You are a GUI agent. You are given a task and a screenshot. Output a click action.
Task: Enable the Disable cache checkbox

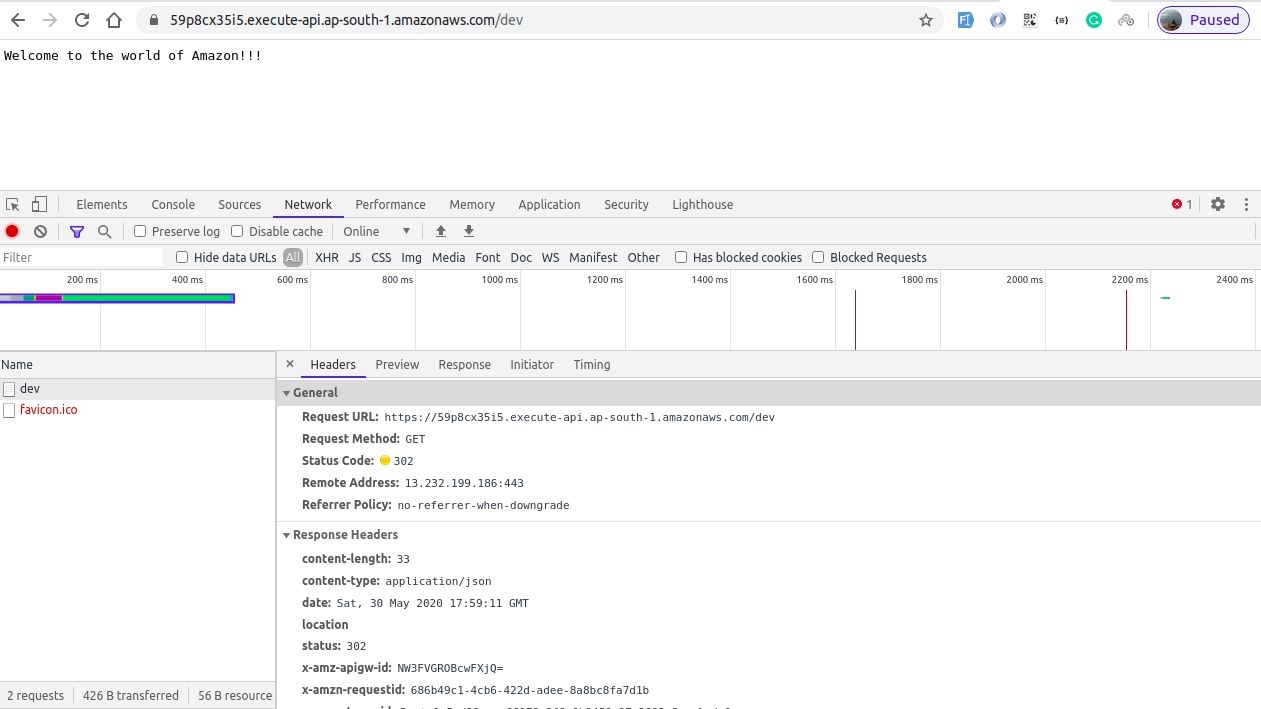(236, 231)
